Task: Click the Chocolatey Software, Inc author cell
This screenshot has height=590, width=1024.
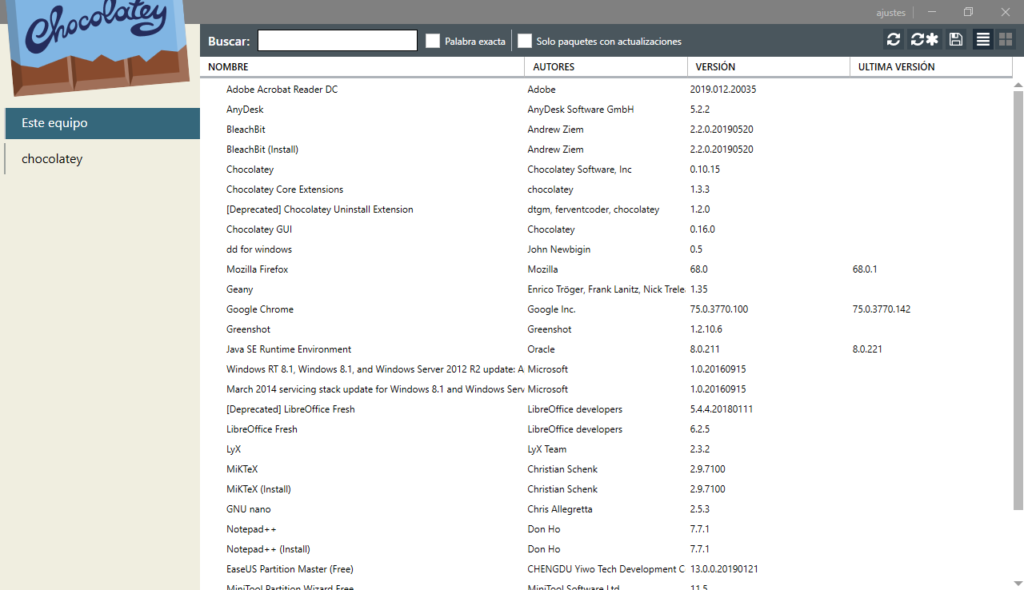Action: coord(579,169)
